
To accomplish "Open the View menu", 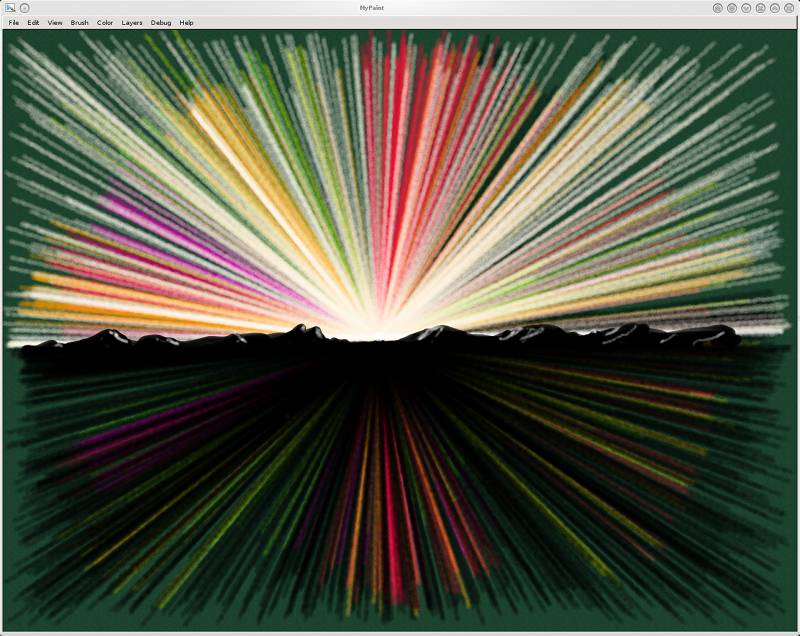I will point(55,22).
